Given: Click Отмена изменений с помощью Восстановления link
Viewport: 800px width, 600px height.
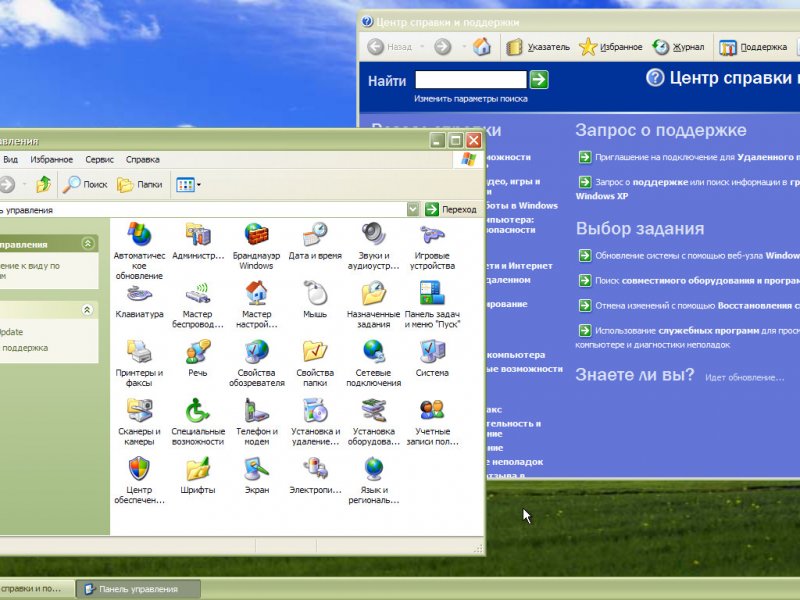Looking at the screenshot, I should coord(689,306).
